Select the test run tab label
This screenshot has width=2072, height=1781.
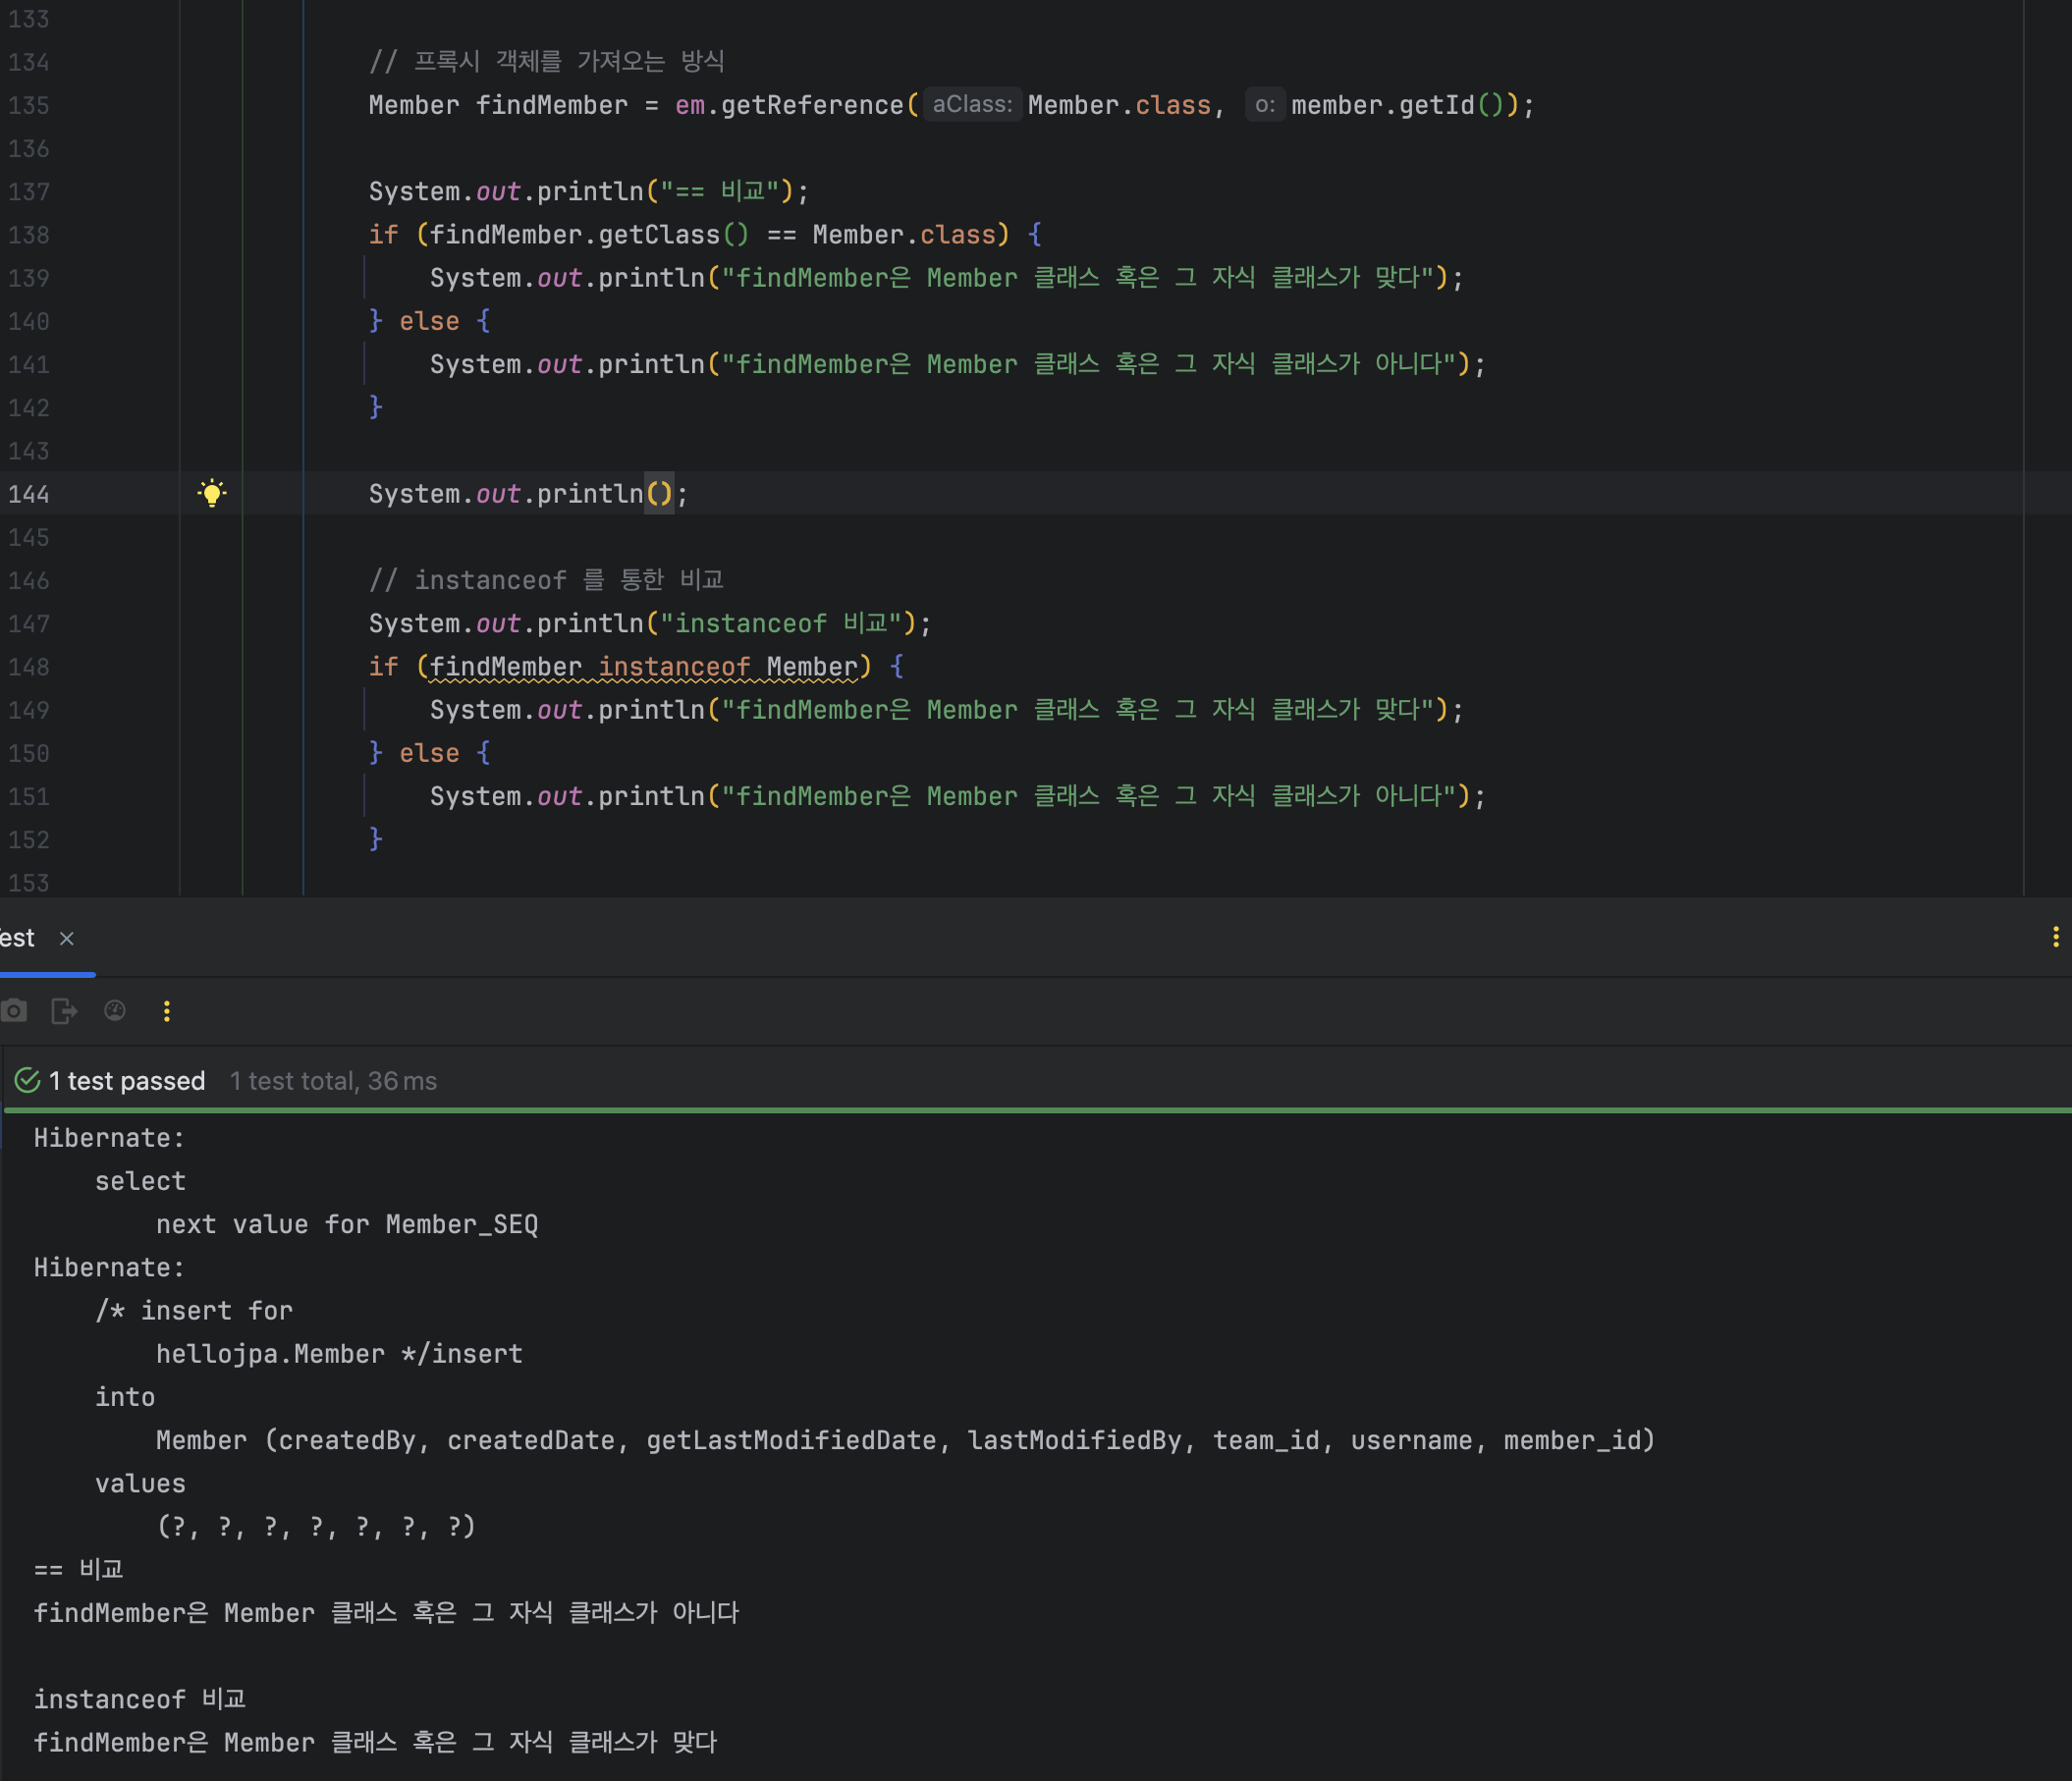17,938
